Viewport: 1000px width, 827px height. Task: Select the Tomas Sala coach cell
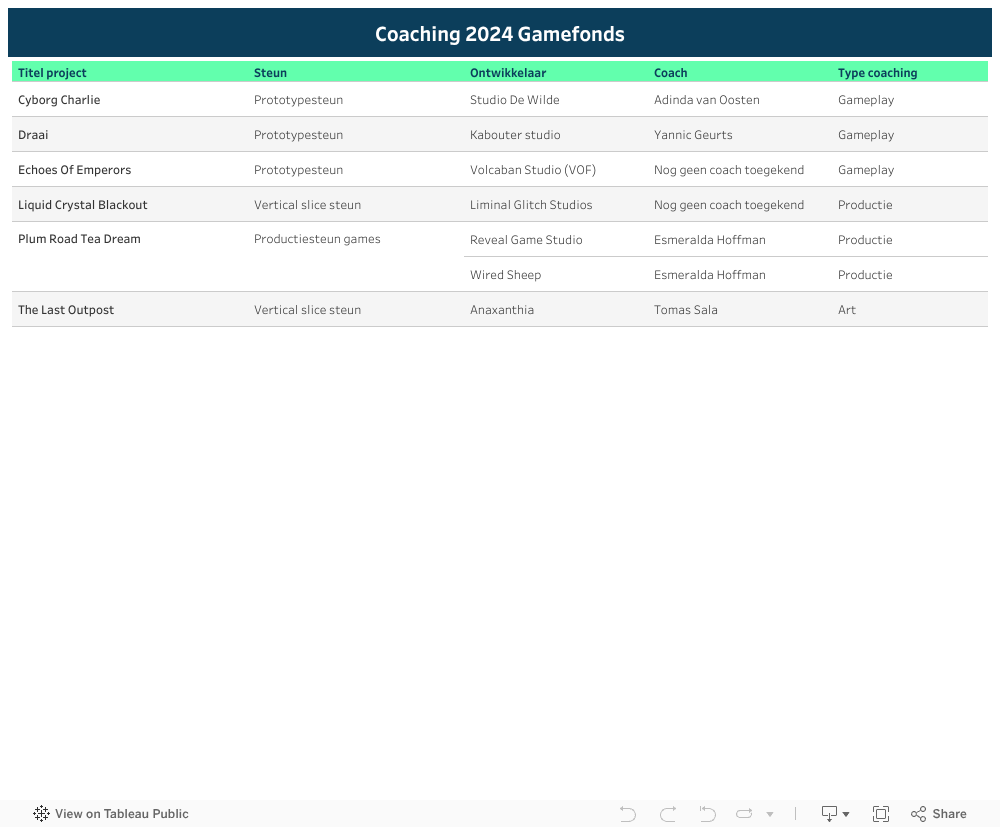point(685,310)
